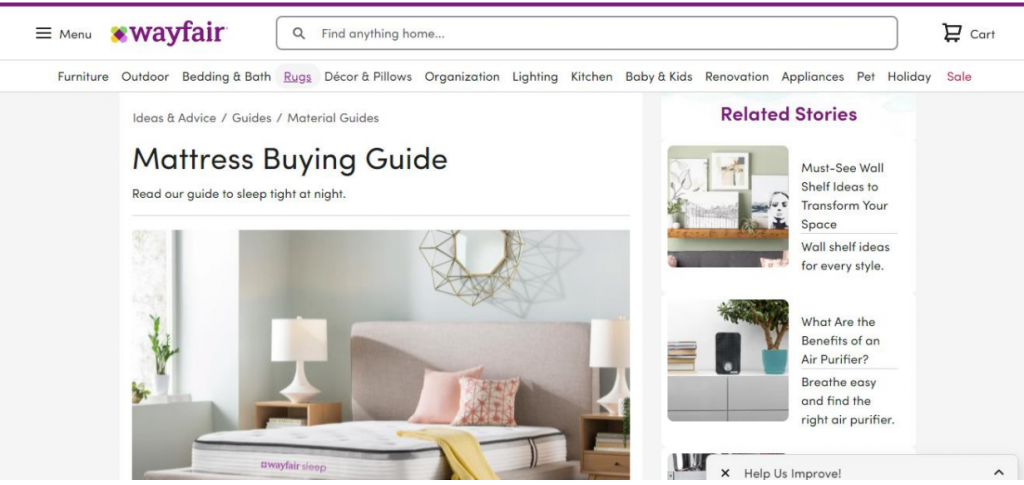This screenshot has height=485, width=1024.
Task: Follow the Ideas & Advice breadcrumb
Action: point(174,118)
